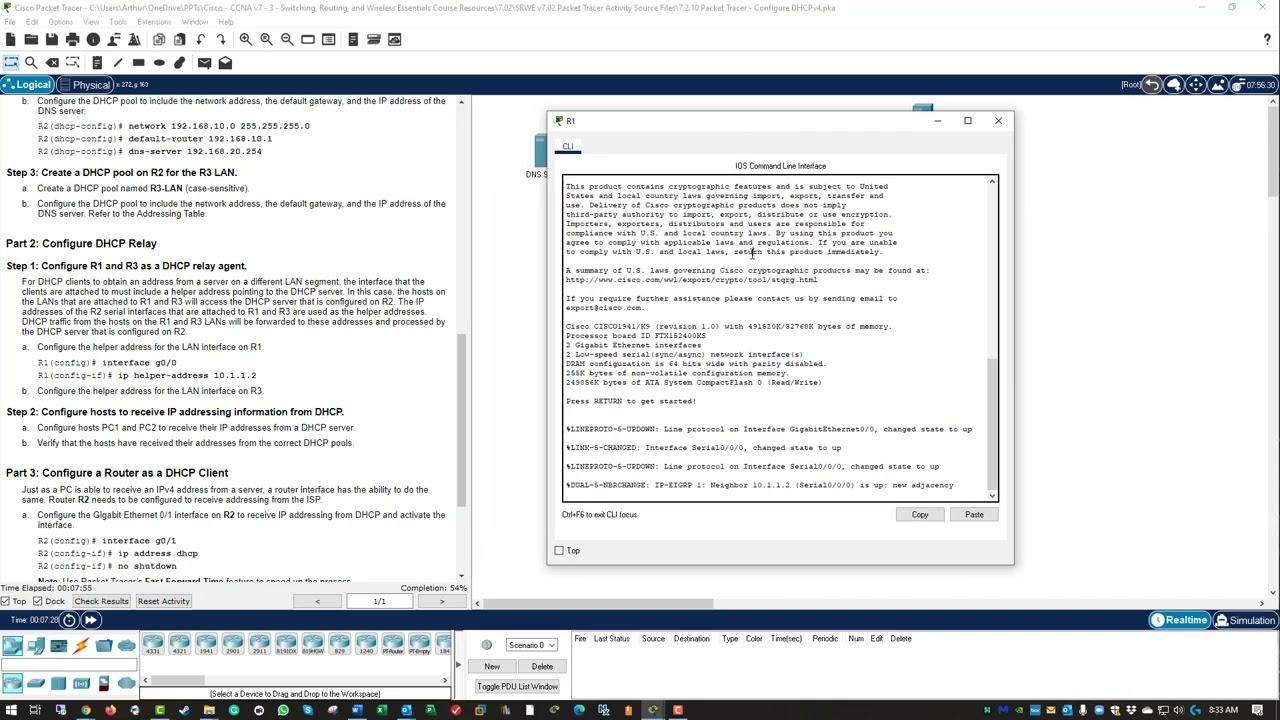Save the activity with floppy icon
Screen dimensions: 1280x720
(x=52, y=39)
